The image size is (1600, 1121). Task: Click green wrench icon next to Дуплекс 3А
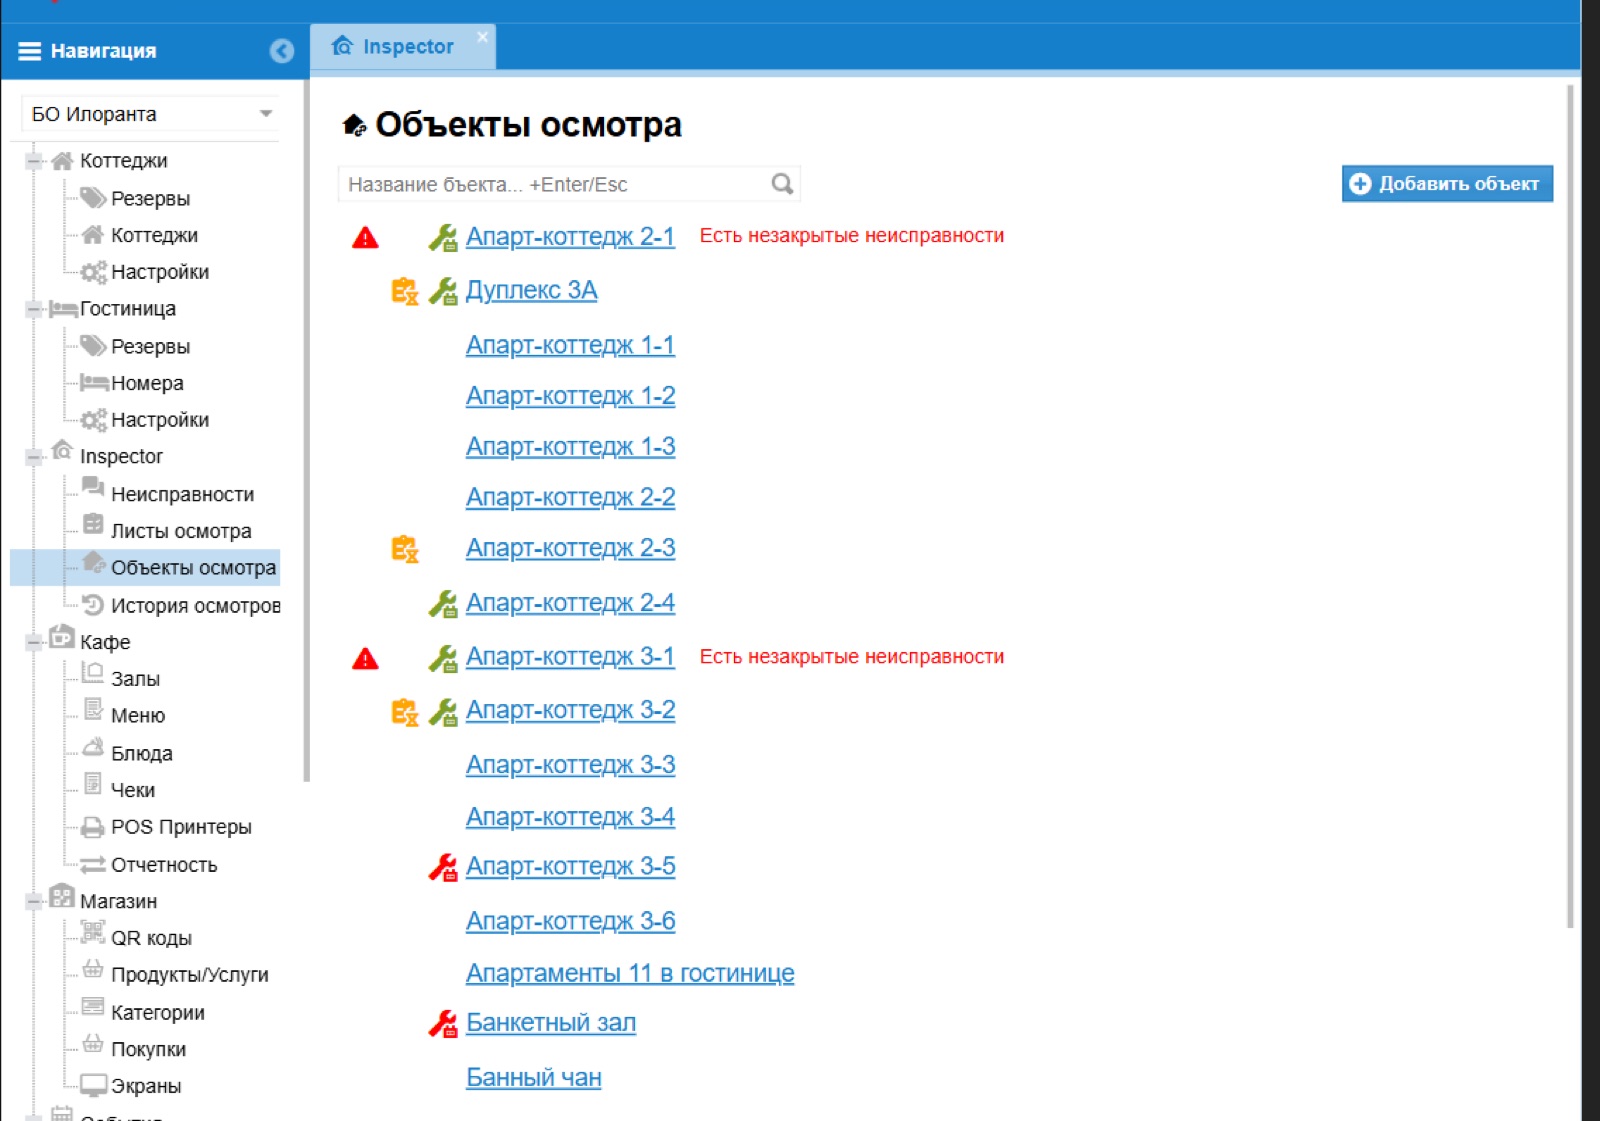tap(443, 291)
